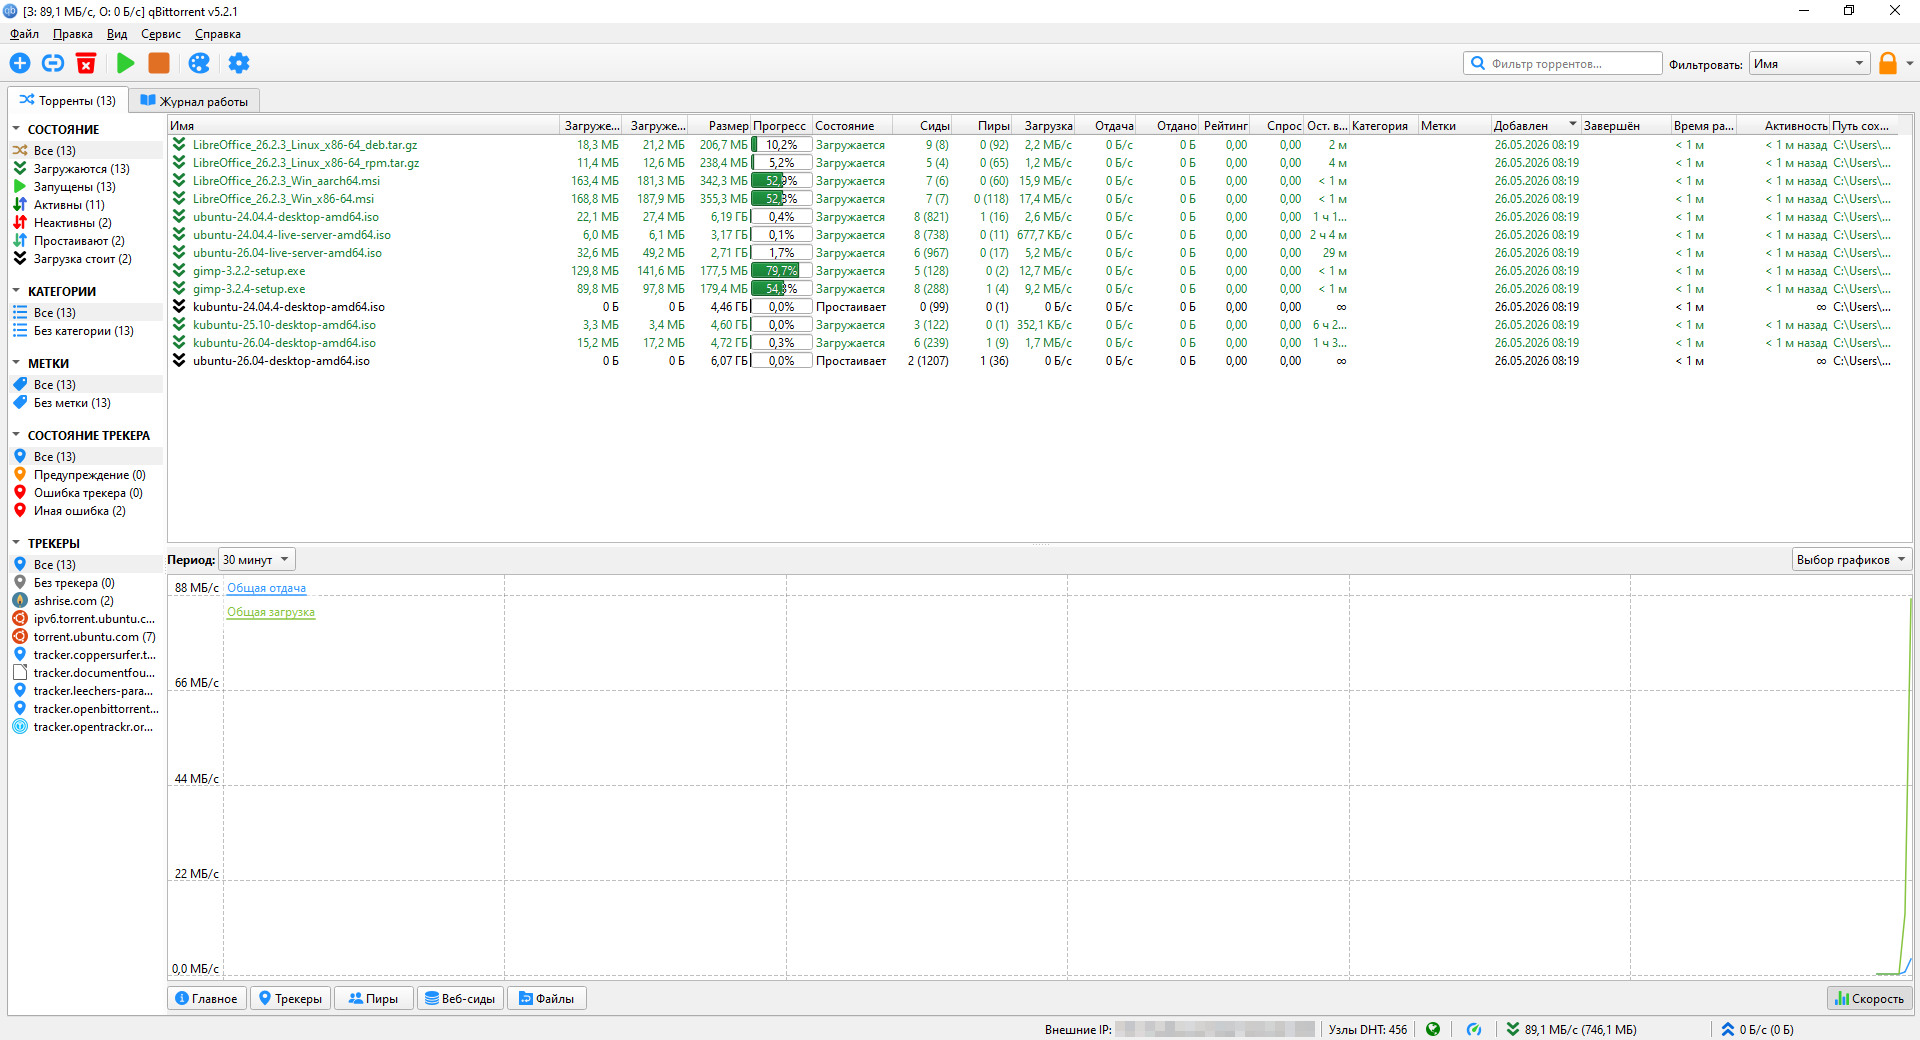Click the blue upload speed arrows in status bar
1920x1040 pixels.
click(x=1727, y=1029)
